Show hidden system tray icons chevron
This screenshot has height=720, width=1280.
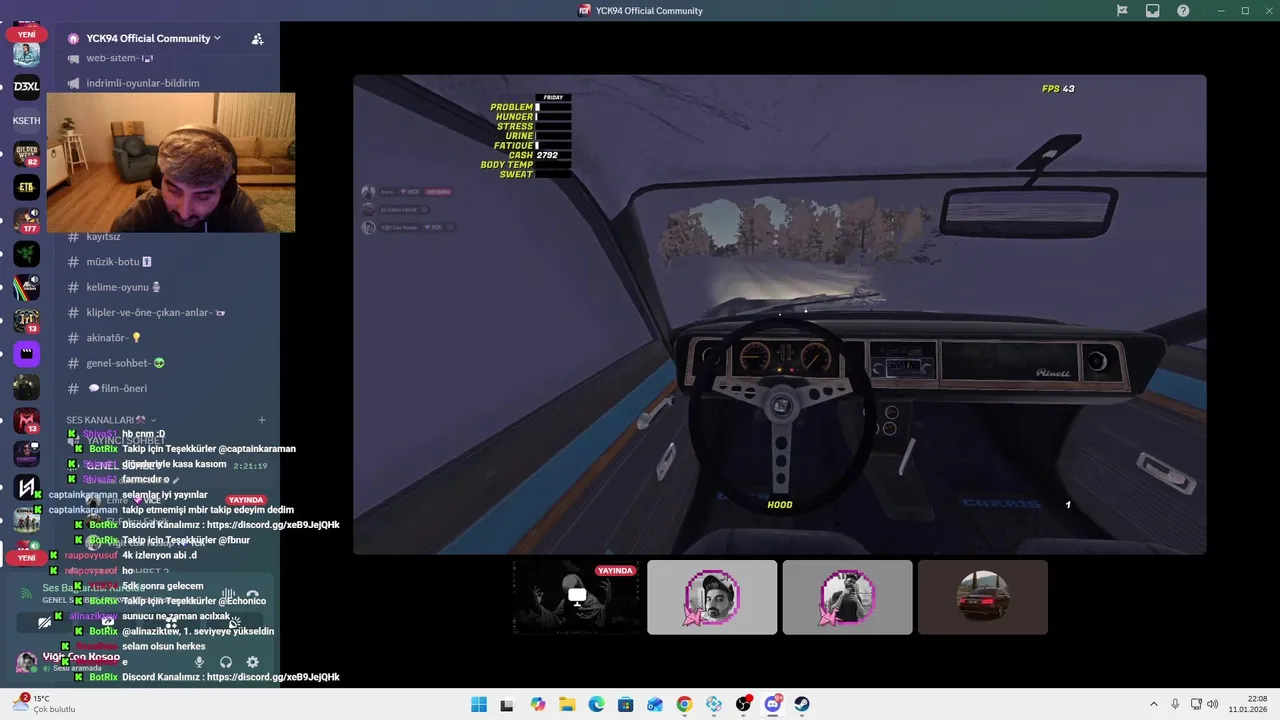tap(1156, 704)
